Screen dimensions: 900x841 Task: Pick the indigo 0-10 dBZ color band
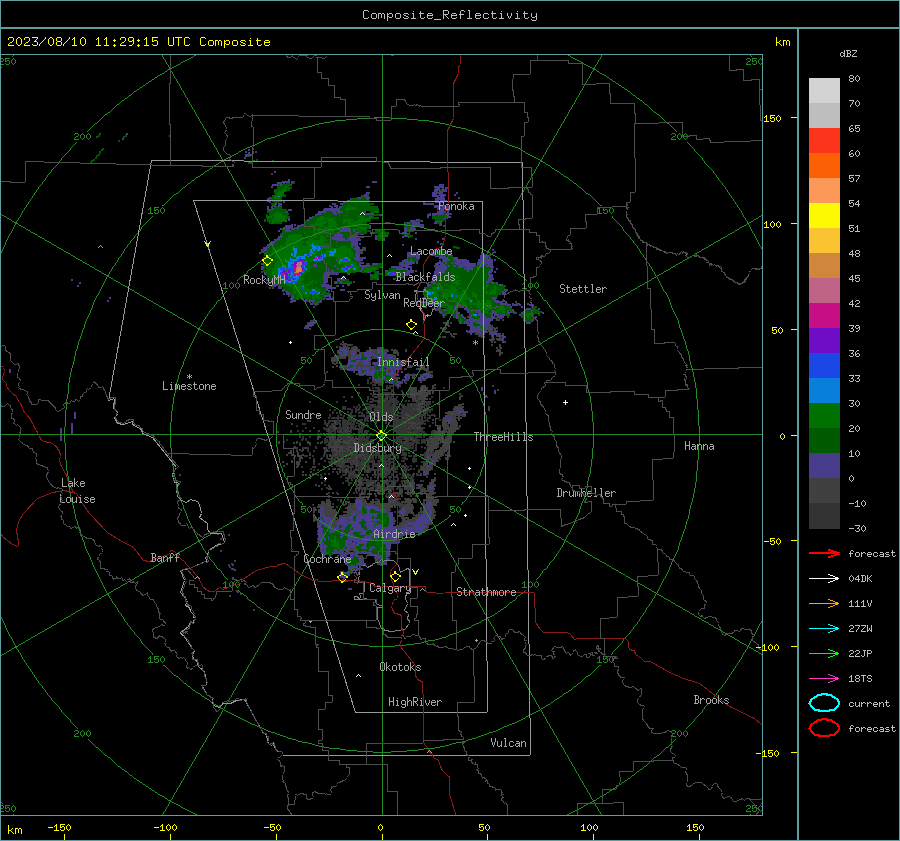tap(824, 466)
